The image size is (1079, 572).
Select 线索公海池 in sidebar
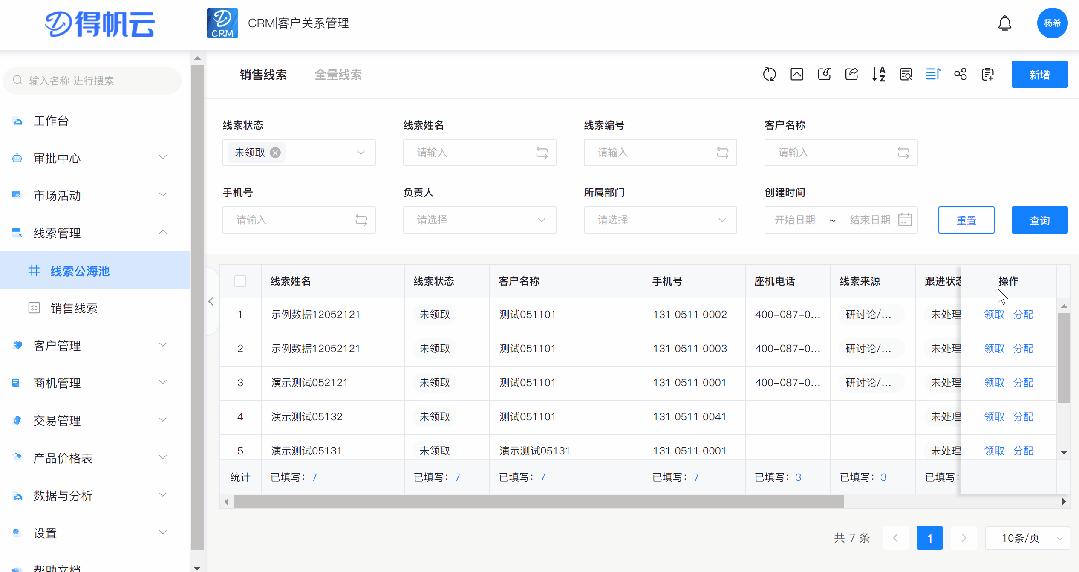tap(95, 271)
